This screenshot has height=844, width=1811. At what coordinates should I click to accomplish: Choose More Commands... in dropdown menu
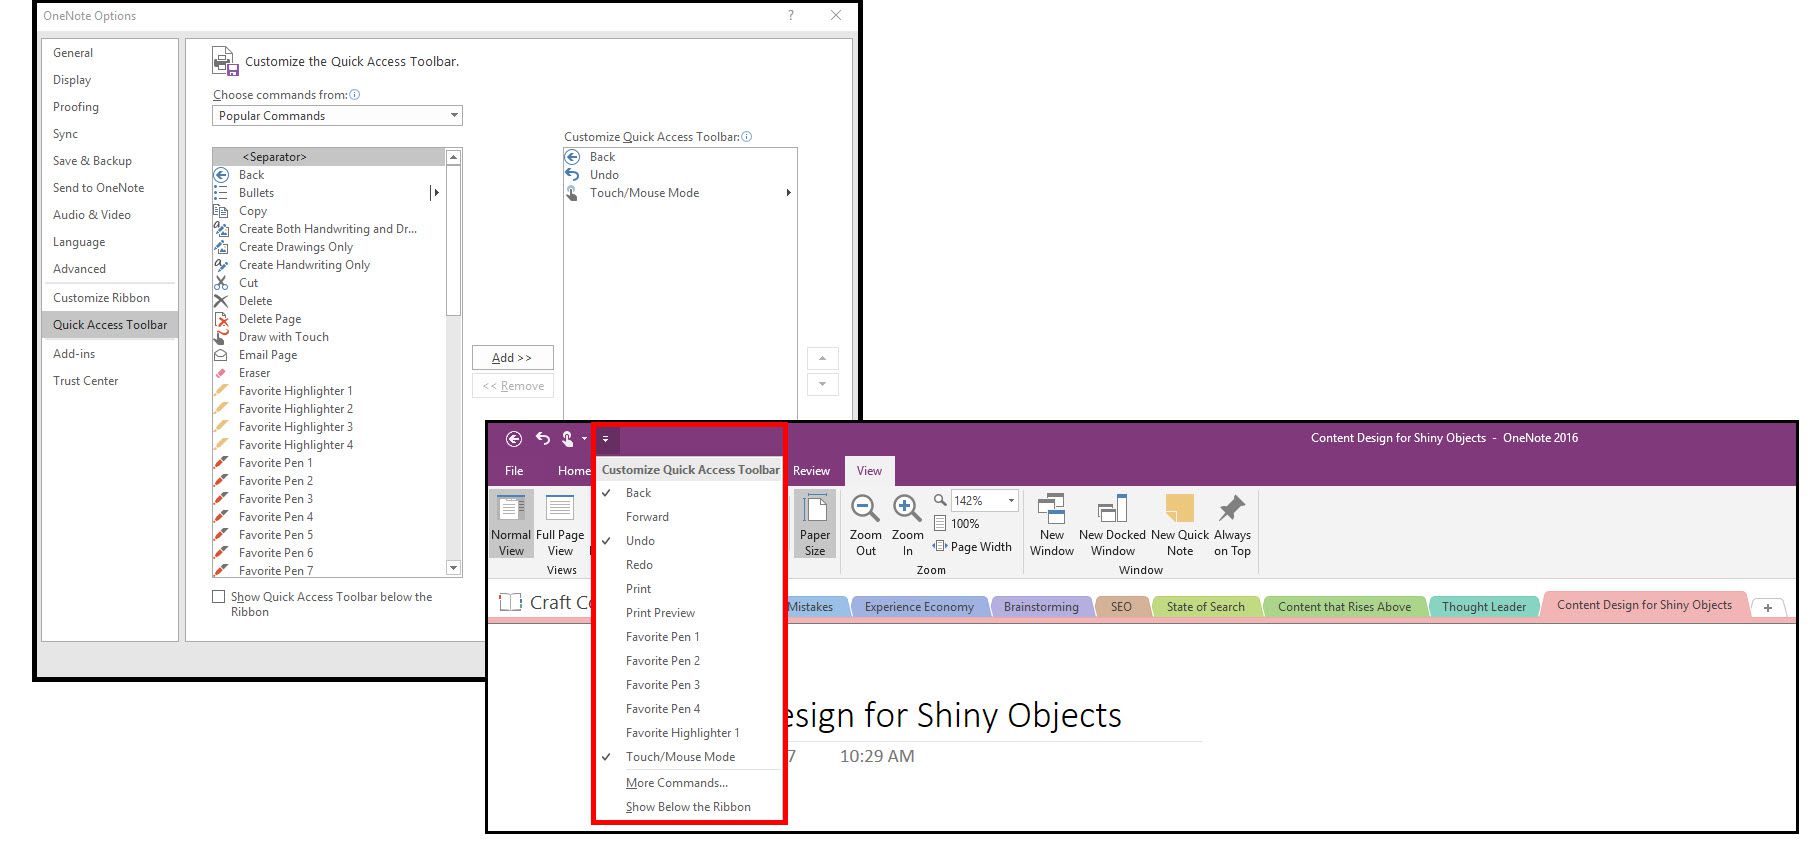point(688,783)
